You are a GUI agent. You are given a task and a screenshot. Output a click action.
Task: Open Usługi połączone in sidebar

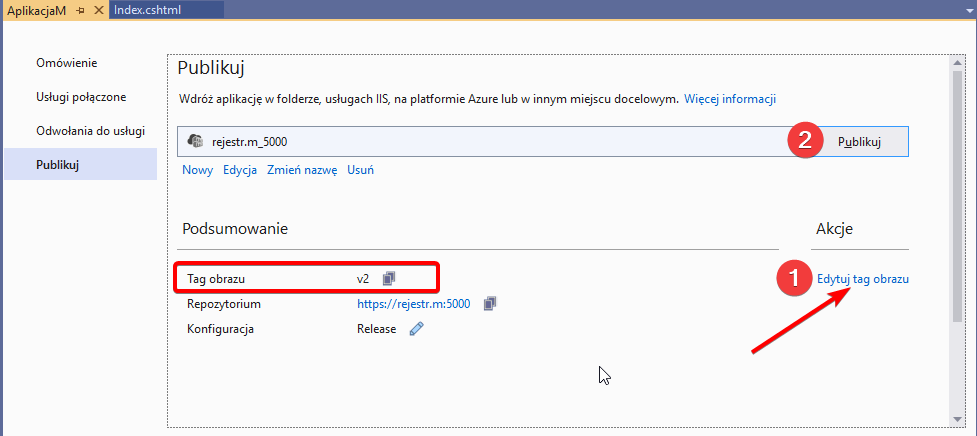pos(80,97)
